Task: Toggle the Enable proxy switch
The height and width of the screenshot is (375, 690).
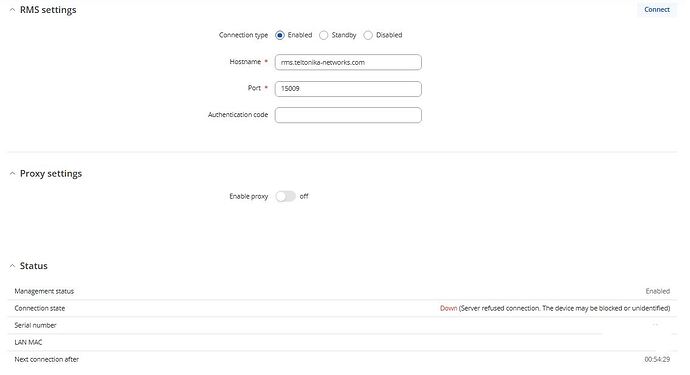Action: [x=286, y=196]
